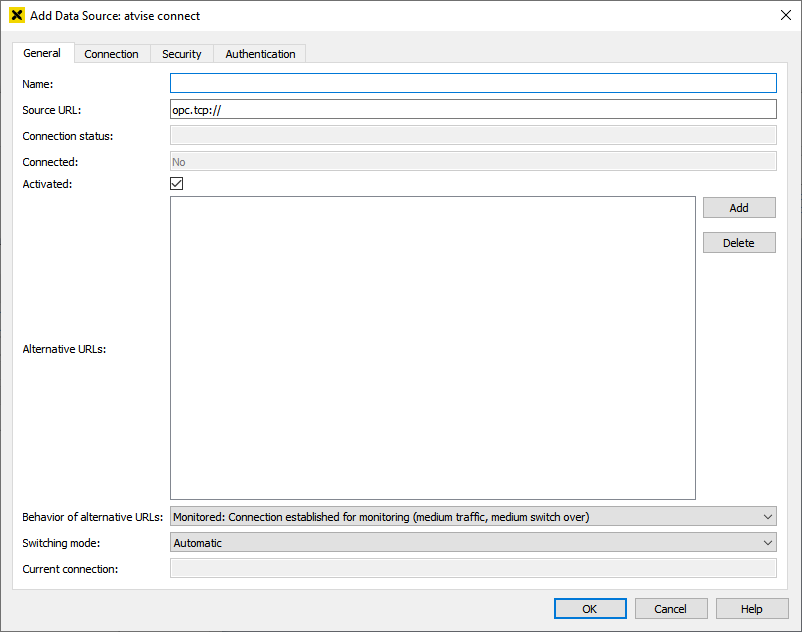This screenshot has width=802, height=632.
Task: Switch to the Connection tab
Action: pos(111,54)
